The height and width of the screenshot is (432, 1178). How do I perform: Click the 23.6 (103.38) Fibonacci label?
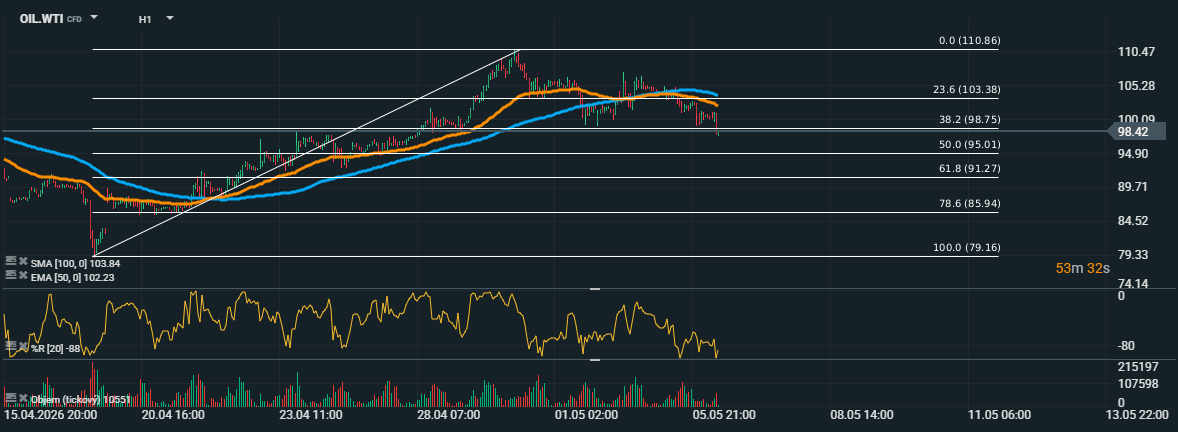[966, 89]
